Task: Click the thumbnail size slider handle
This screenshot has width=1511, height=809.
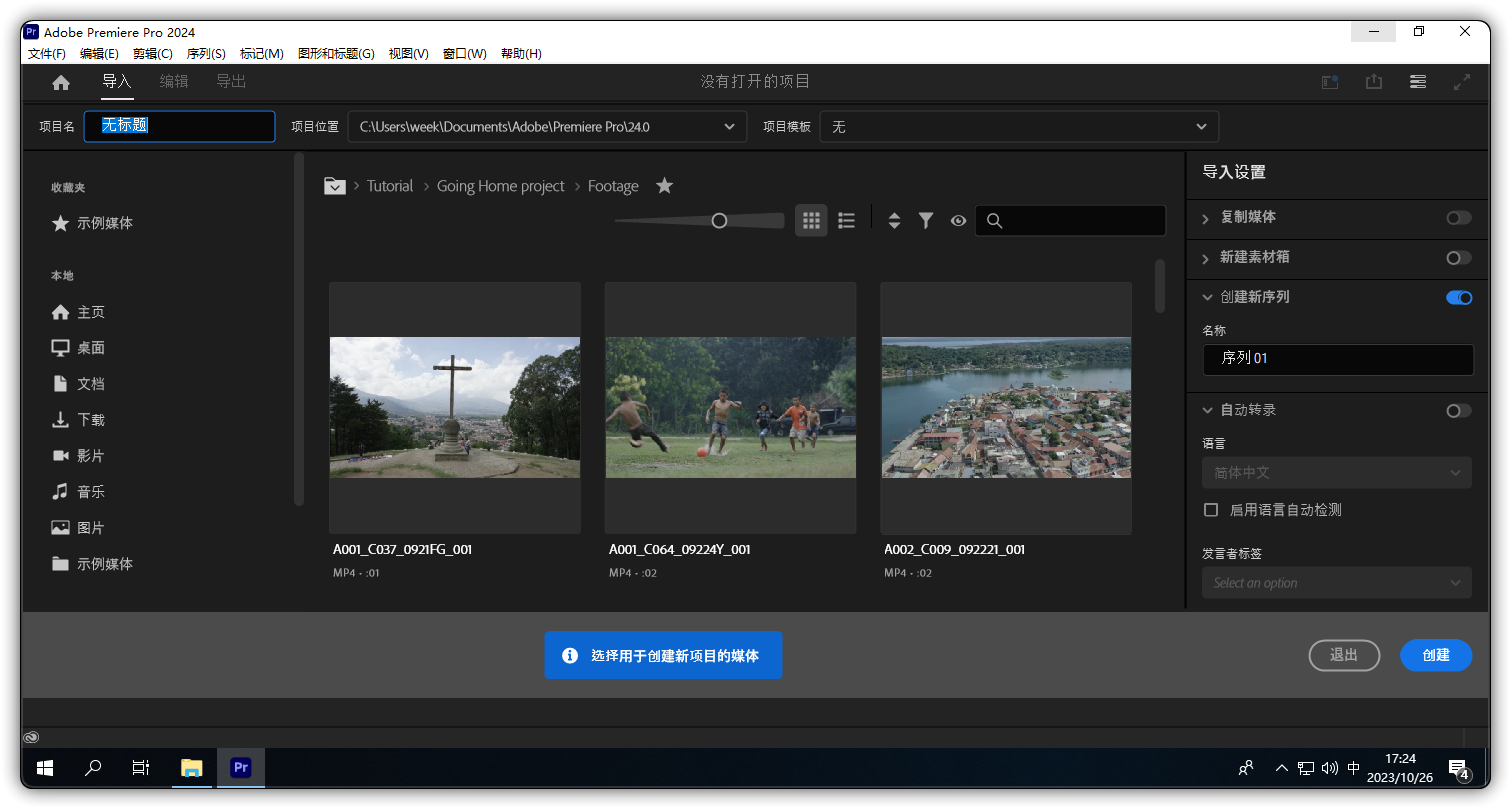Action: (719, 221)
